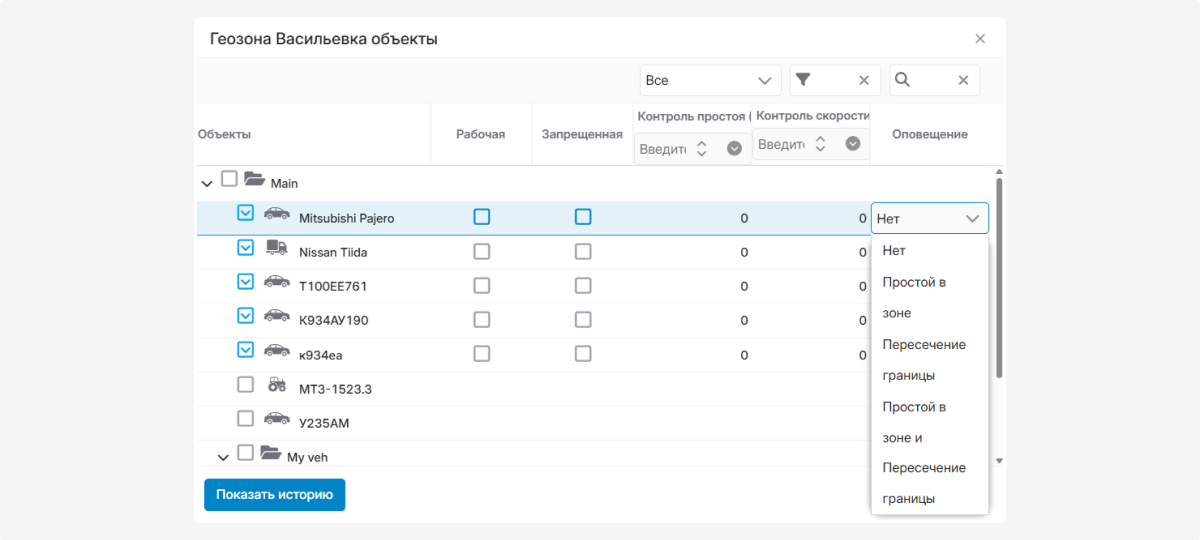Click the up arrow in Контроль простоя stepper
The width and height of the screenshot is (1200, 540).
[x=702, y=143]
